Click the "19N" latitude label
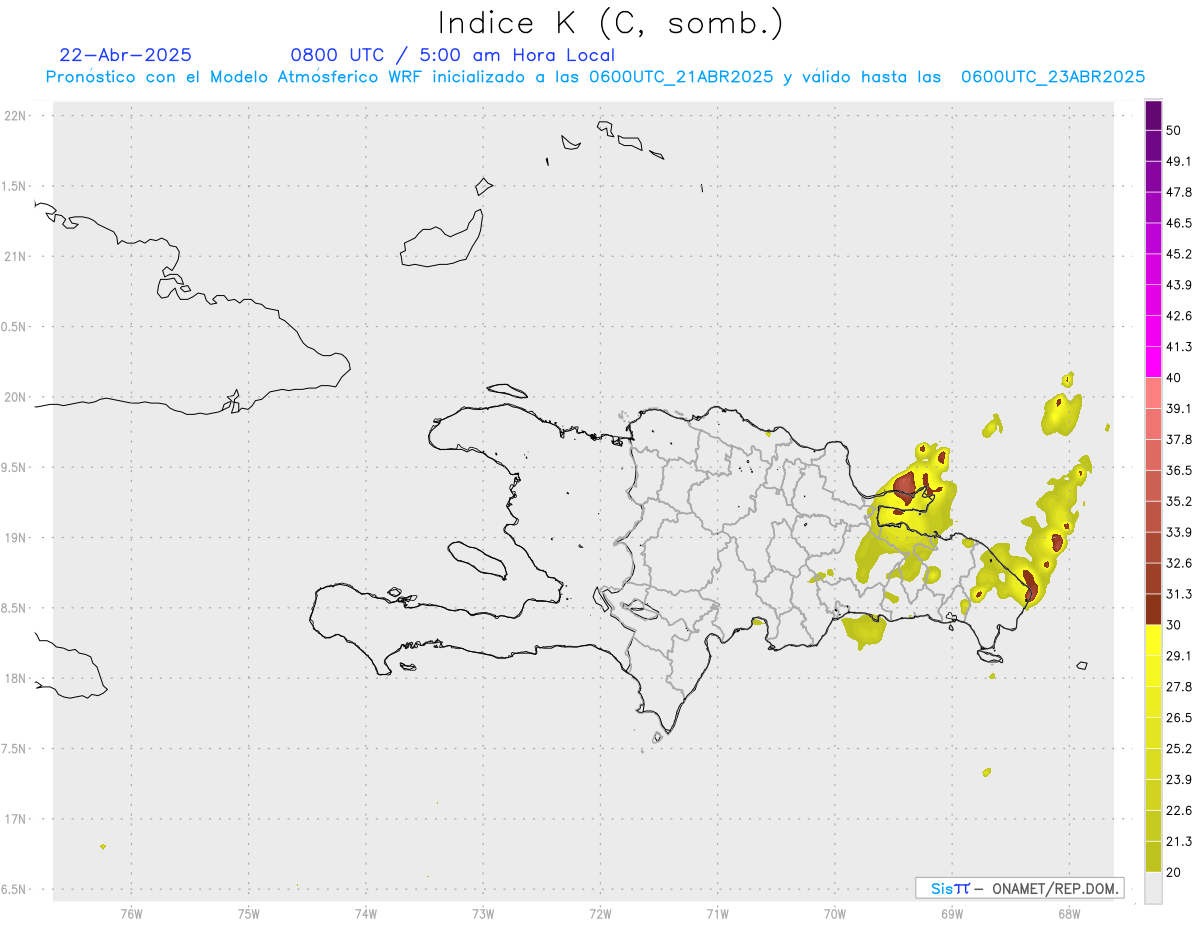Screen dimensions: 1200x927 15,538
